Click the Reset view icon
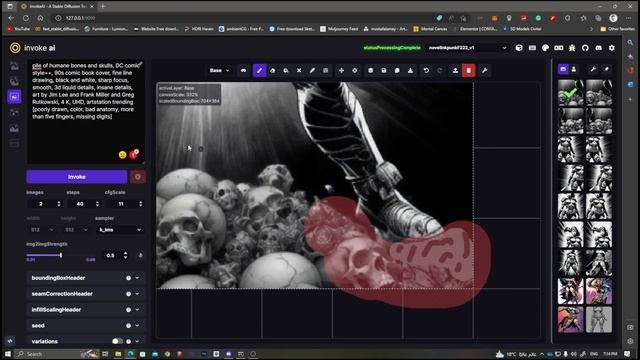Image resolution: width=640 pixels, height=360 pixels. (x=355, y=71)
